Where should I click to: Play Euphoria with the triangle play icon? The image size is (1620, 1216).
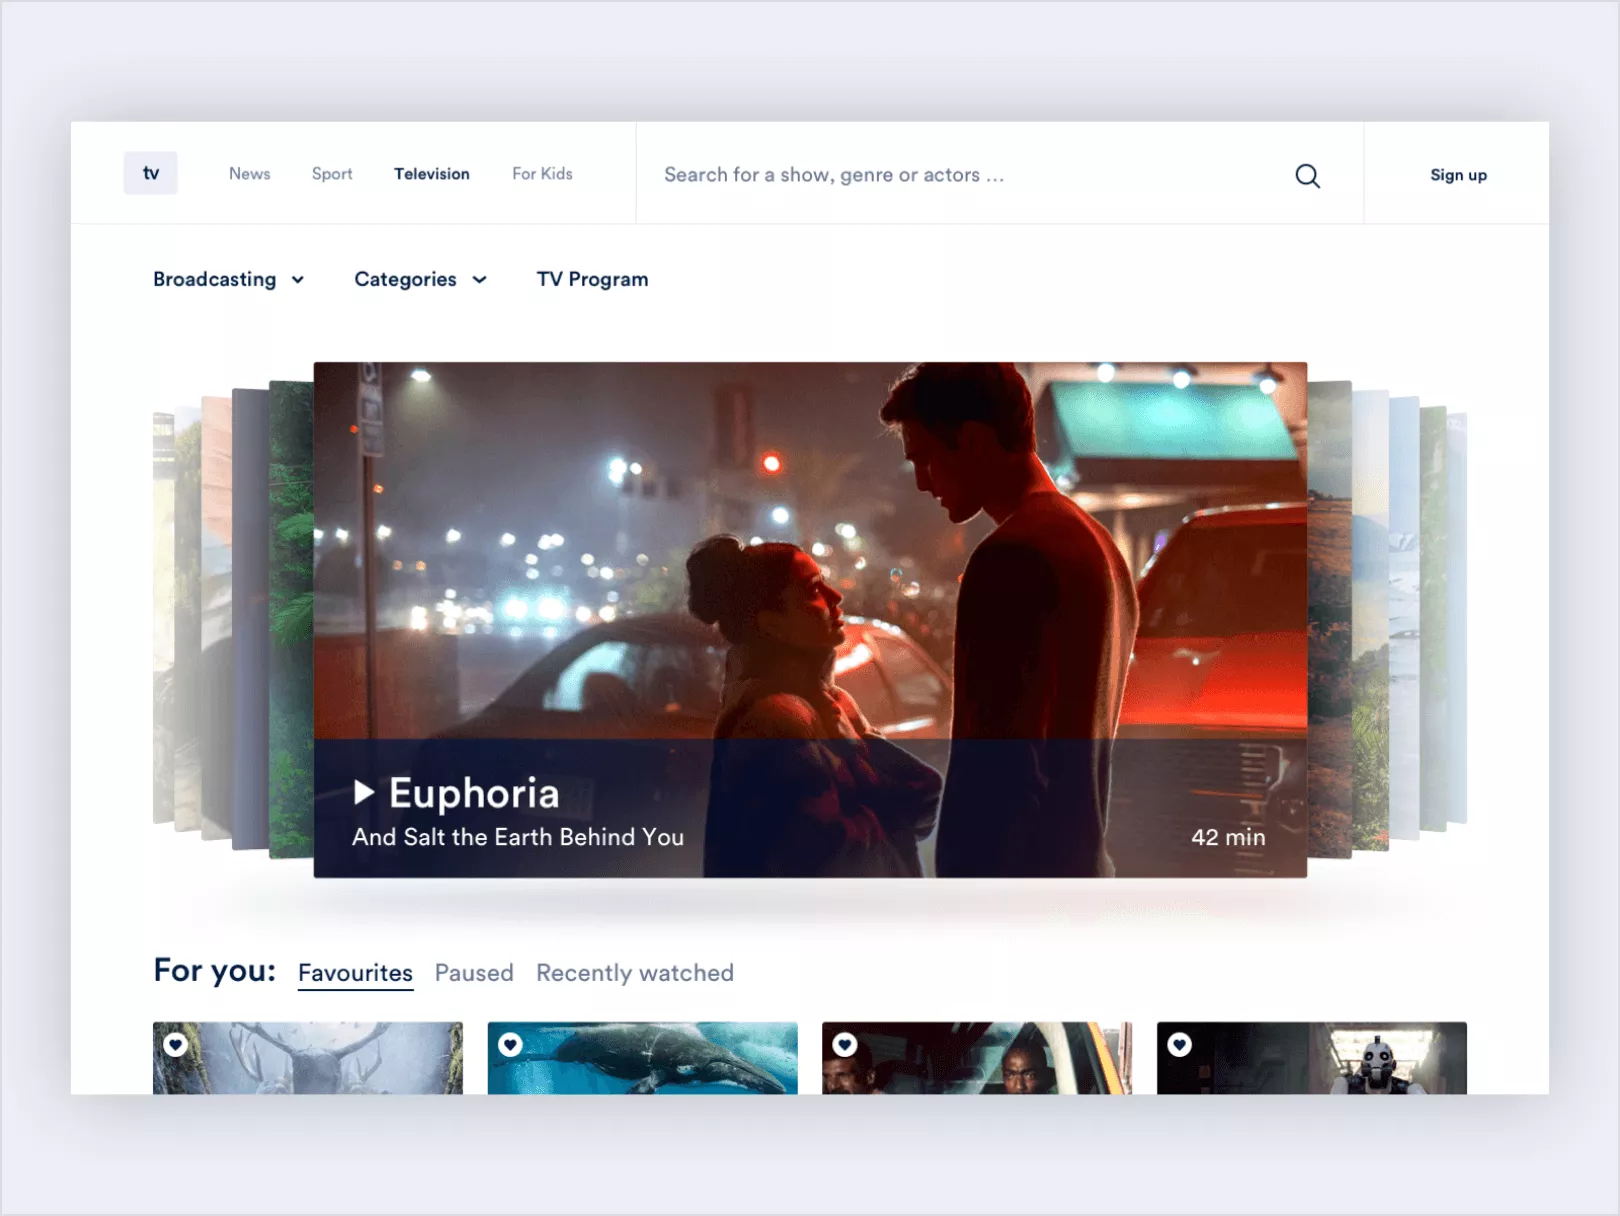[x=364, y=793]
